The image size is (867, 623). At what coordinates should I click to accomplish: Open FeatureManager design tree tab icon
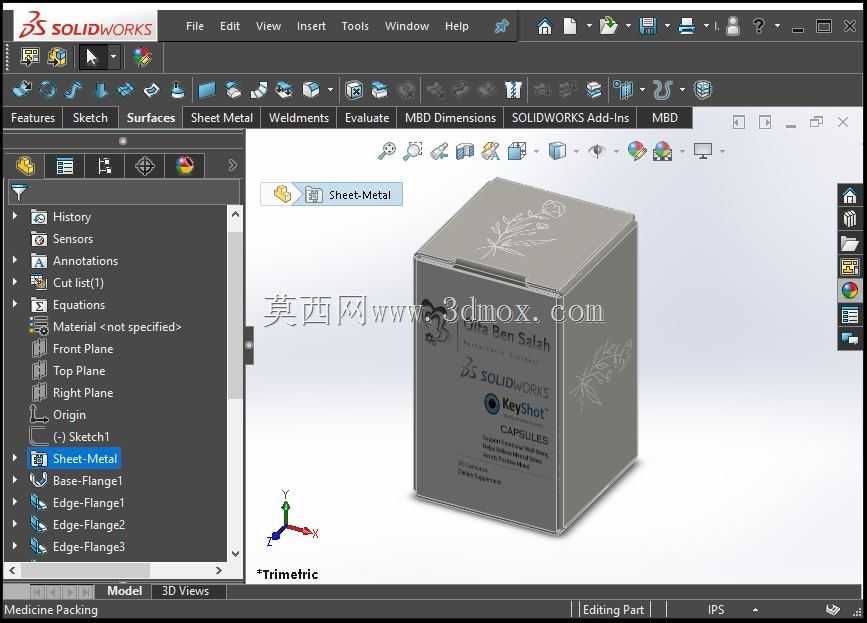(26, 165)
